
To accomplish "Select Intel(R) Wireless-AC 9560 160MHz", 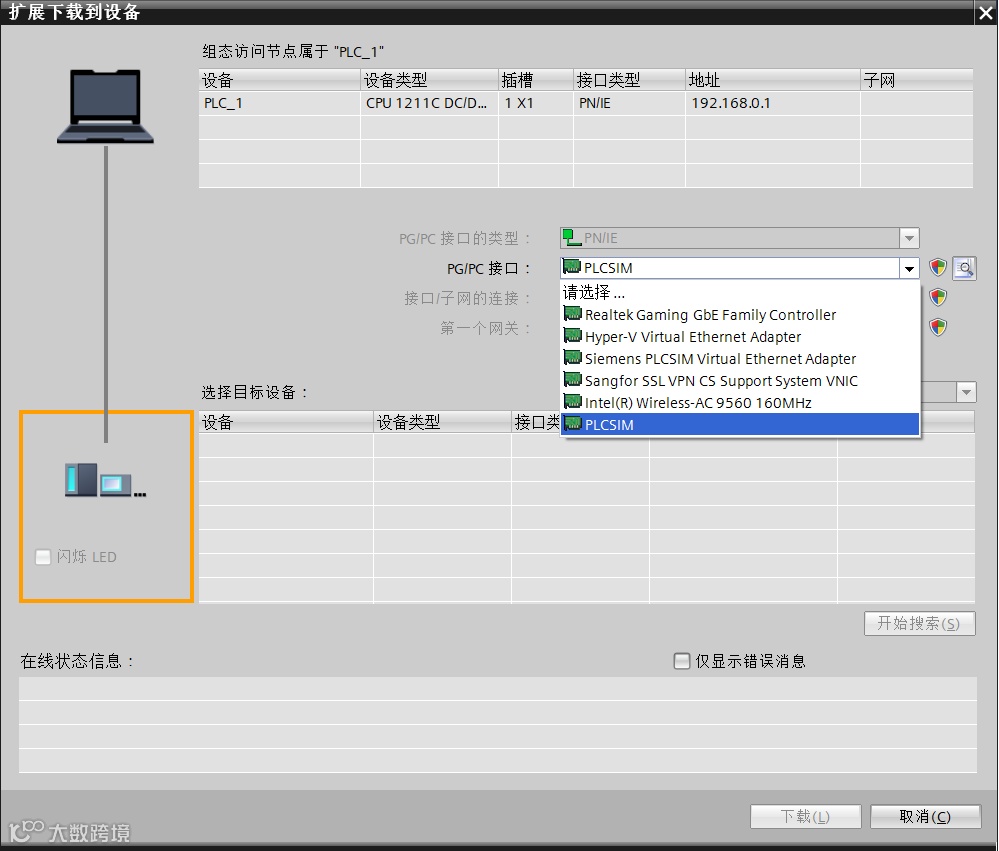I will click(740, 403).
